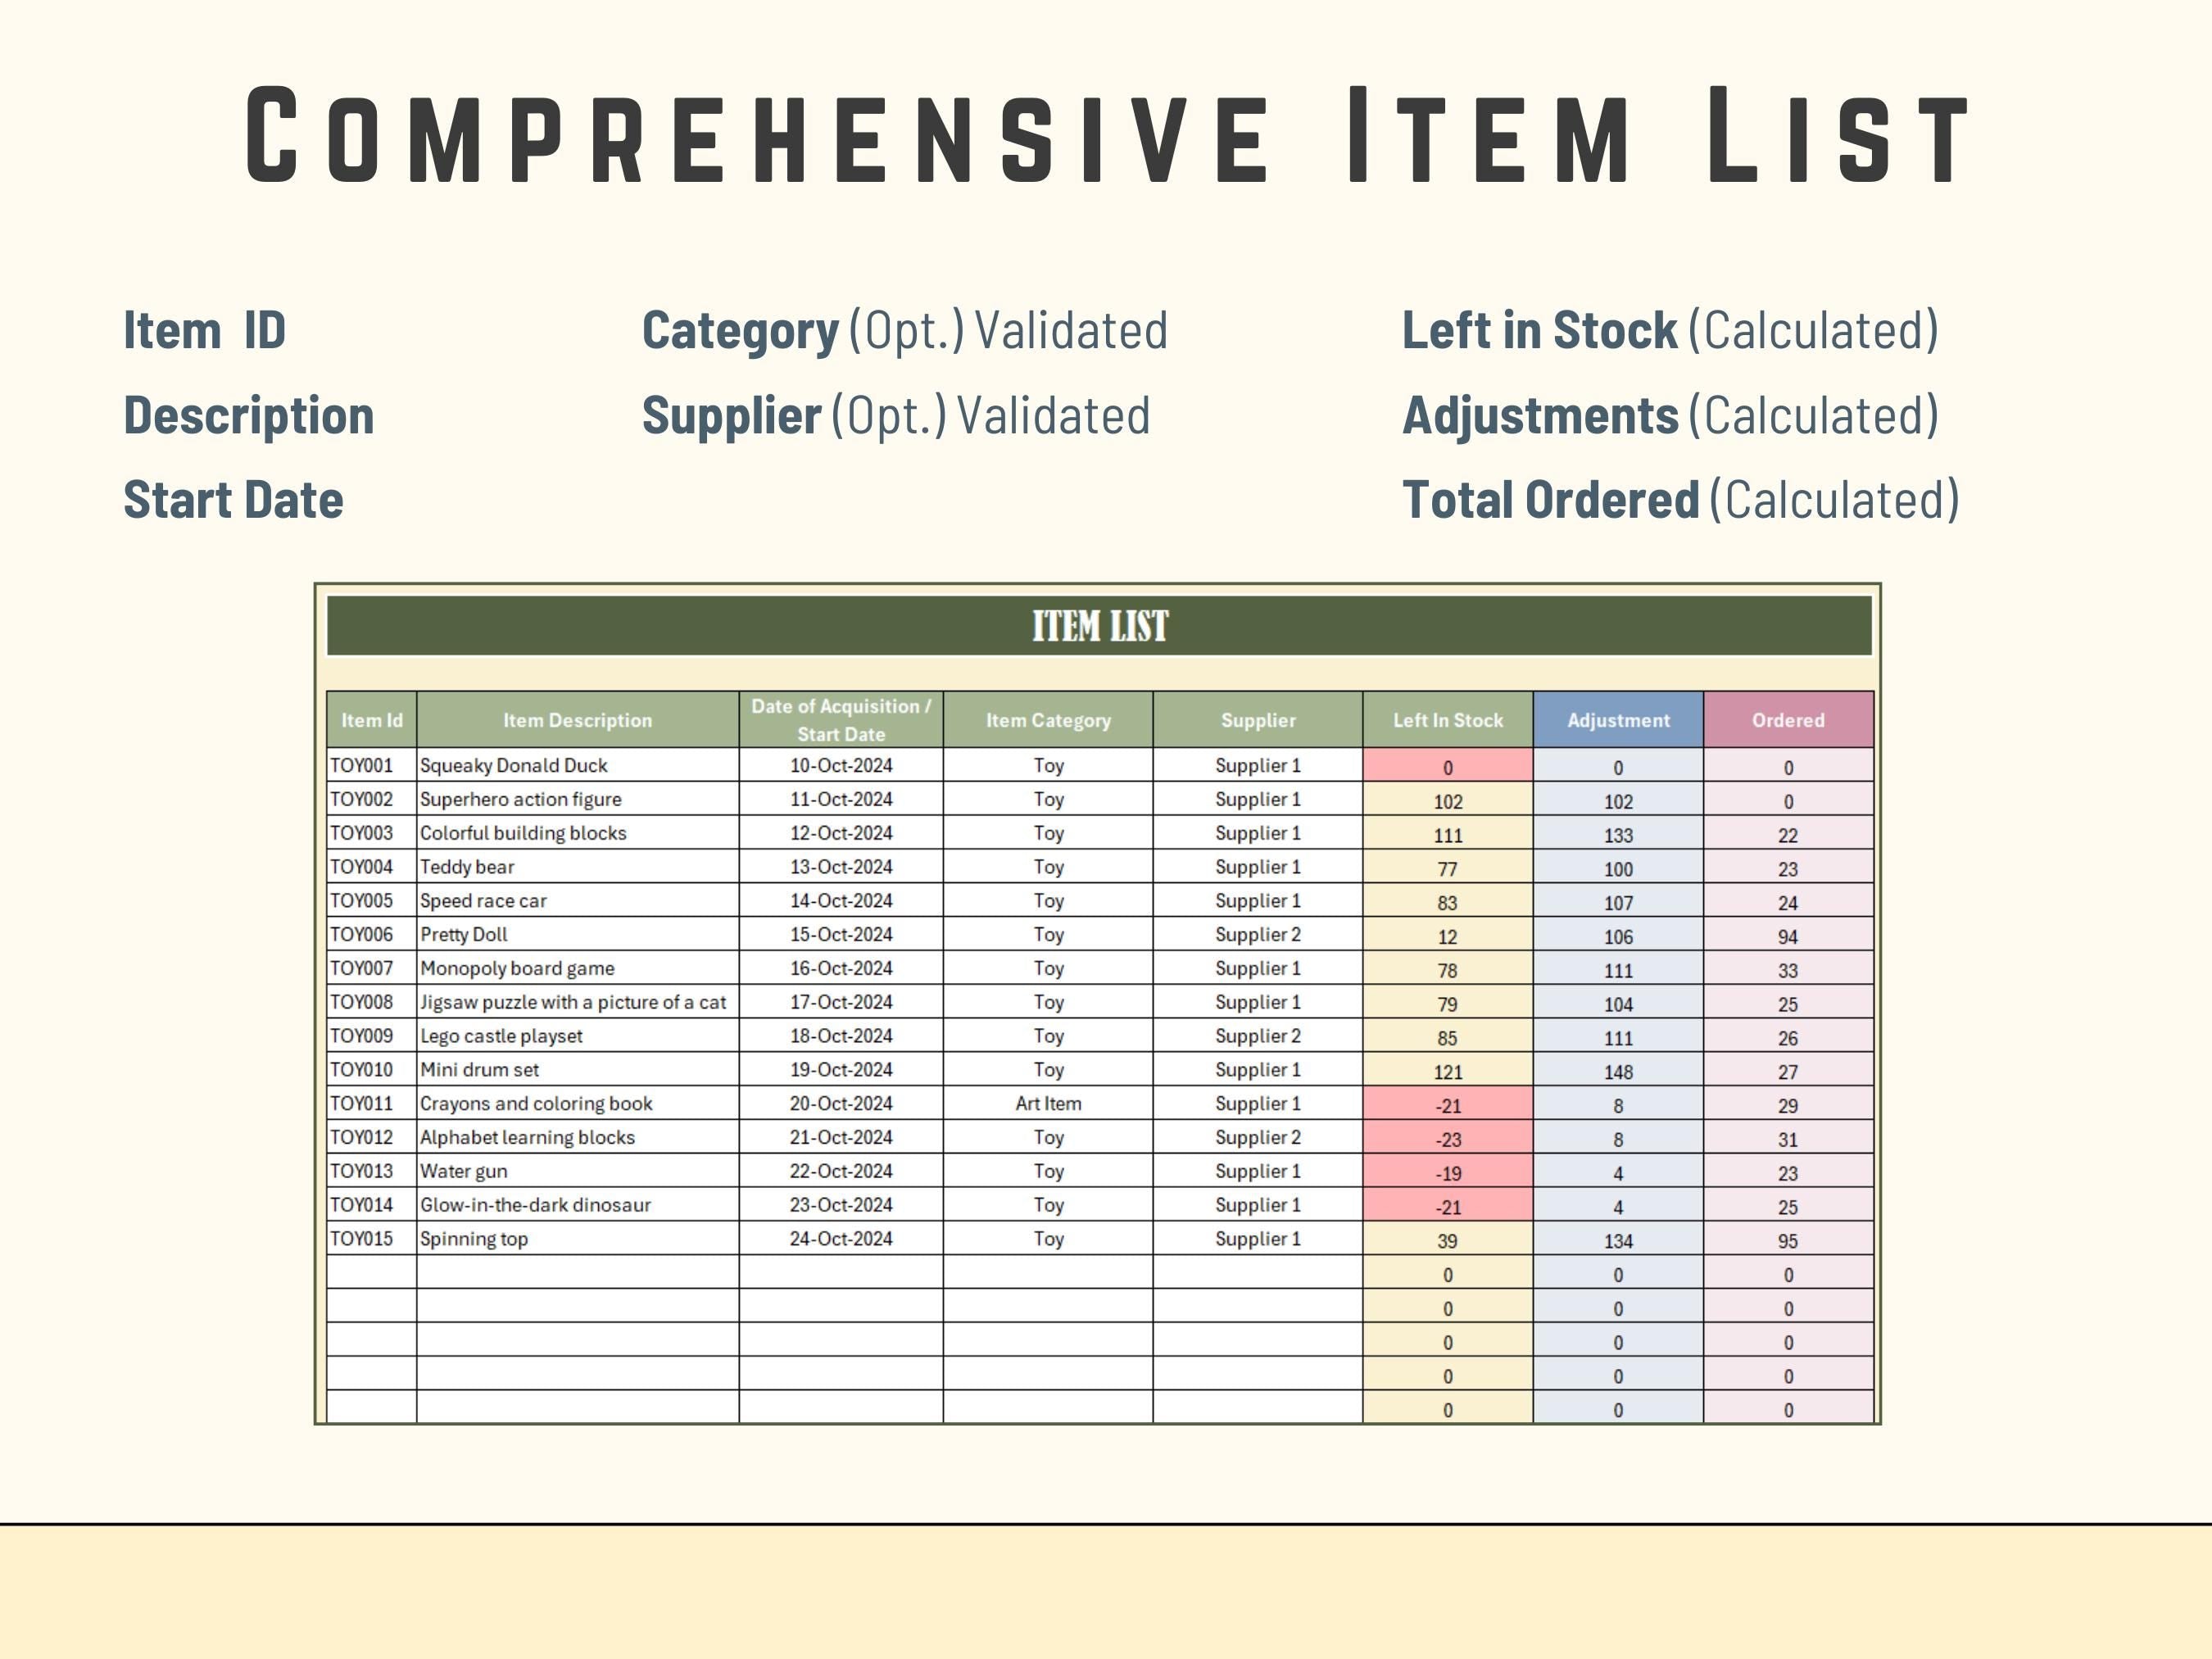This screenshot has height=1659, width=2212.
Task: Select cell TOY001 in Item Id column
Action: click(362, 766)
